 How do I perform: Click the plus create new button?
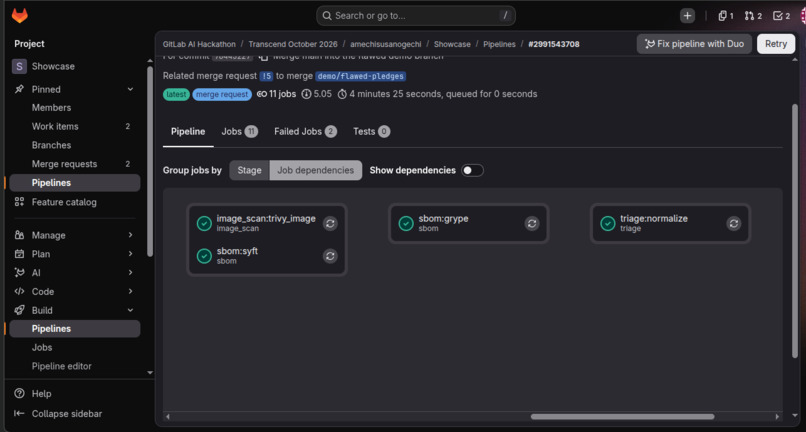coord(687,16)
